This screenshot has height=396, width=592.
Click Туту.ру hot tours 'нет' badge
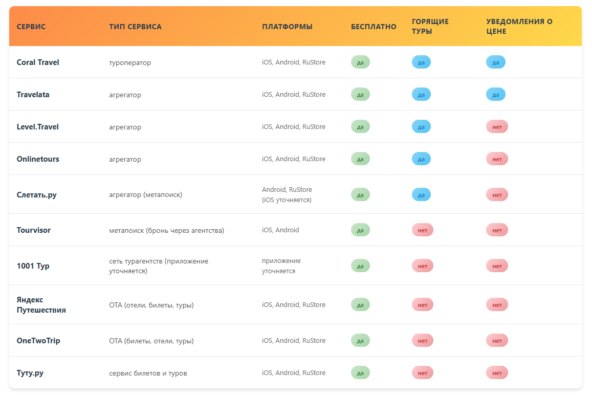tap(422, 373)
